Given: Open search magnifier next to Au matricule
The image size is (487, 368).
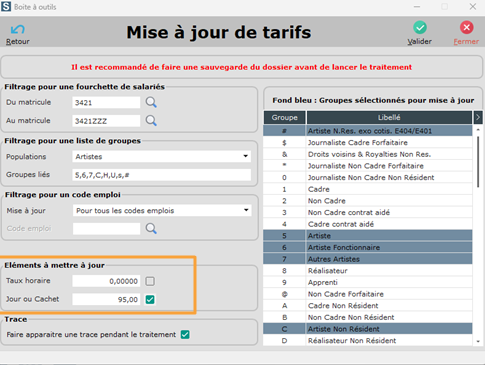Looking at the screenshot, I should [x=151, y=120].
